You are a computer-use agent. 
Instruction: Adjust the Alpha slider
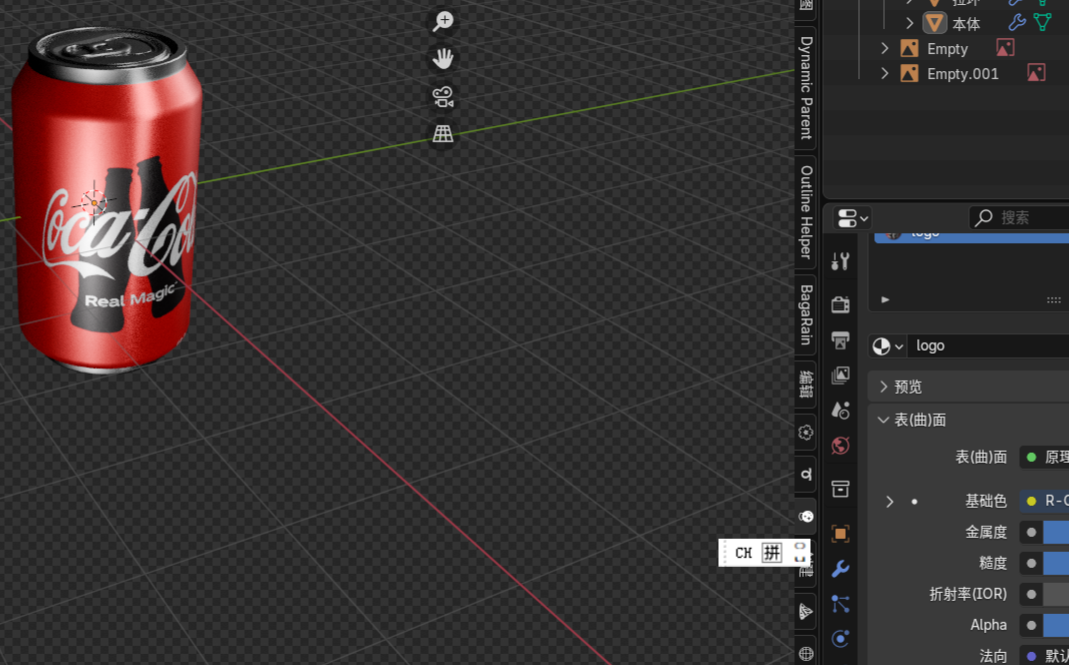tap(1056, 625)
